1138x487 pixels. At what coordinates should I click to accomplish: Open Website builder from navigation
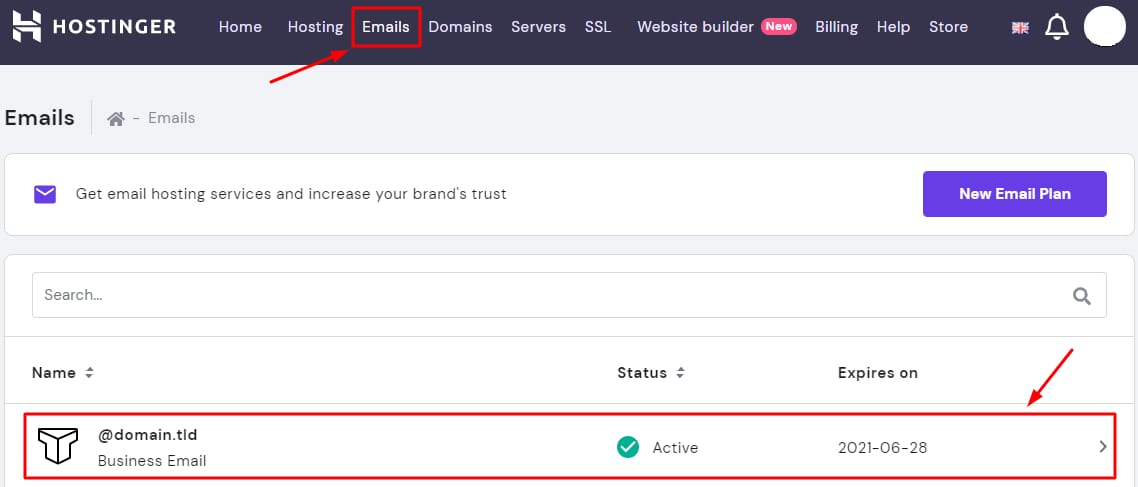[x=695, y=27]
